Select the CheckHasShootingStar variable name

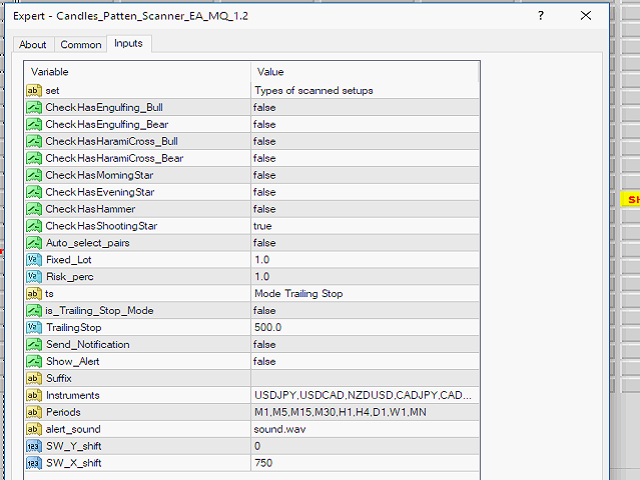[x=101, y=226]
